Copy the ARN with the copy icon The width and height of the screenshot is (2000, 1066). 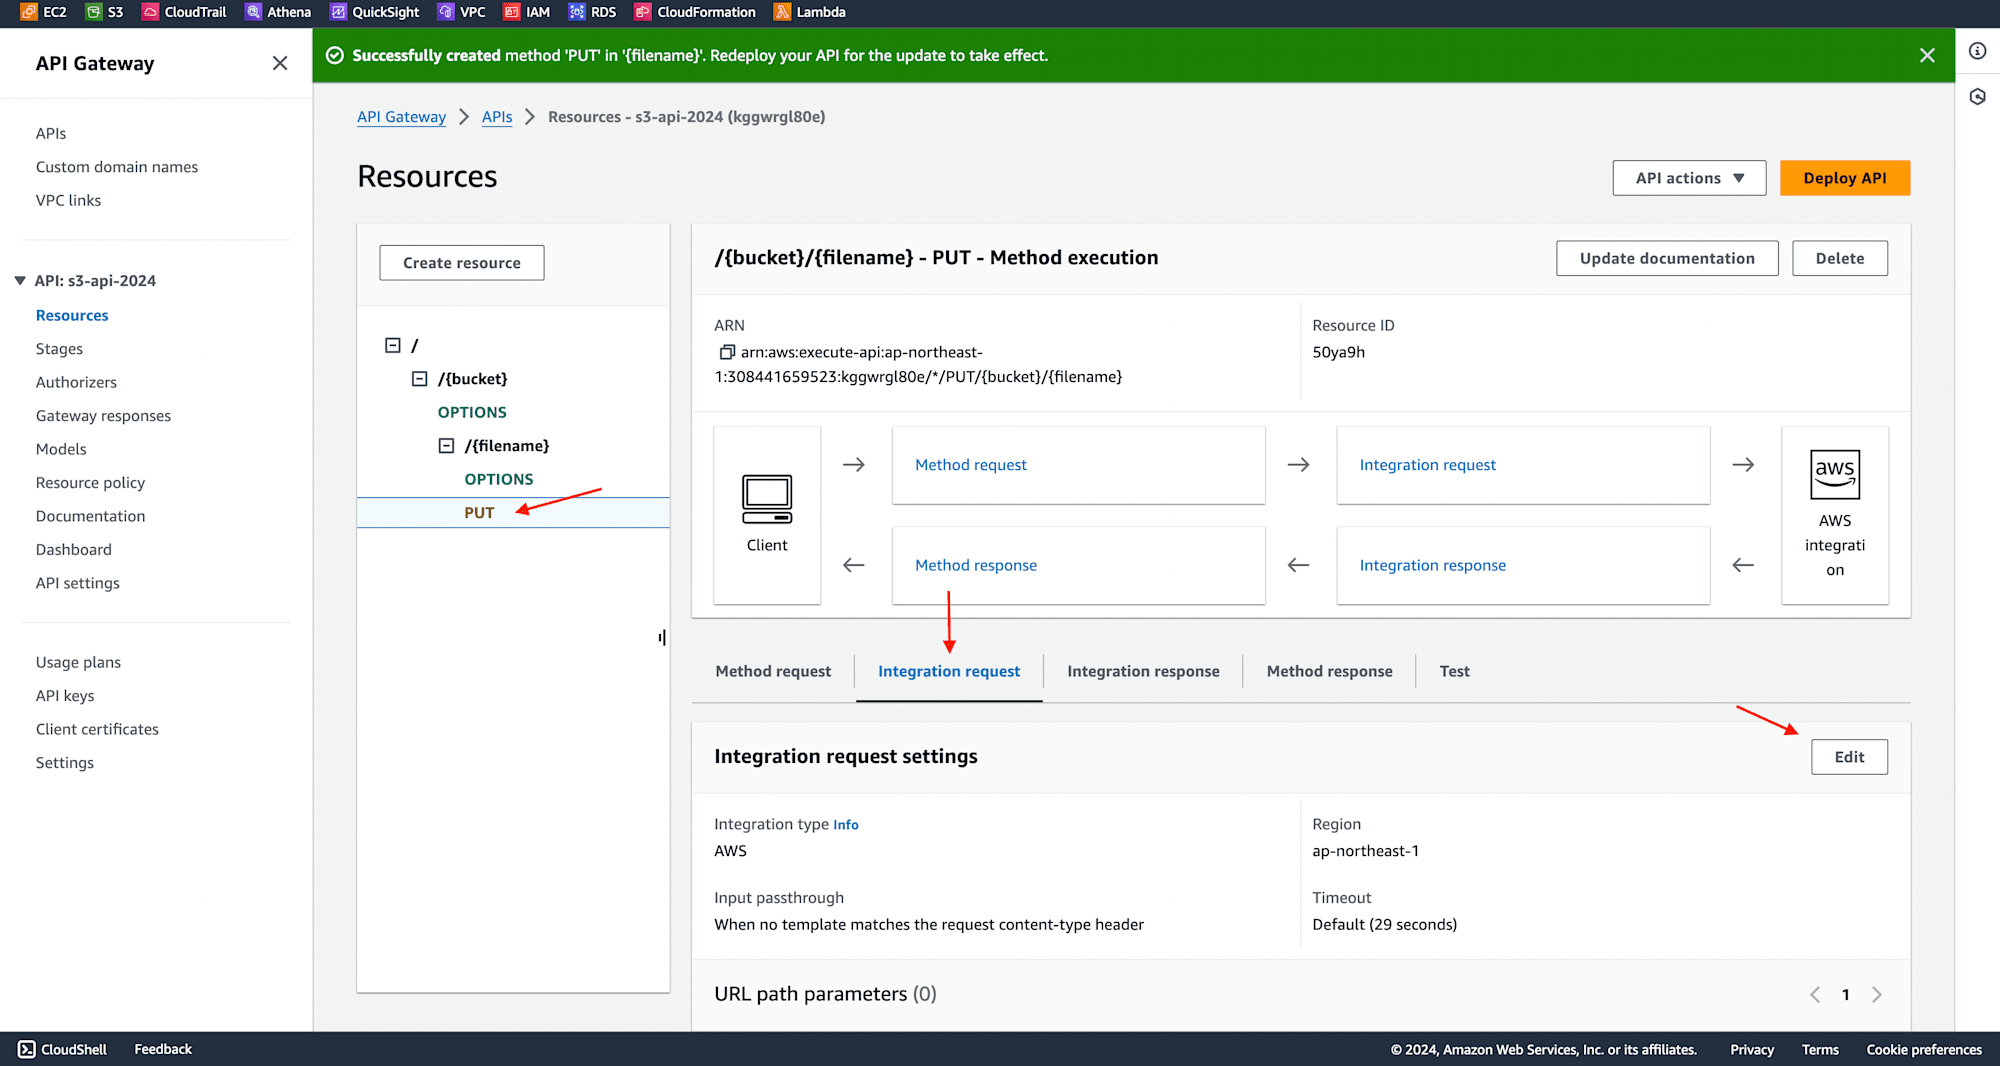click(x=727, y=352)
